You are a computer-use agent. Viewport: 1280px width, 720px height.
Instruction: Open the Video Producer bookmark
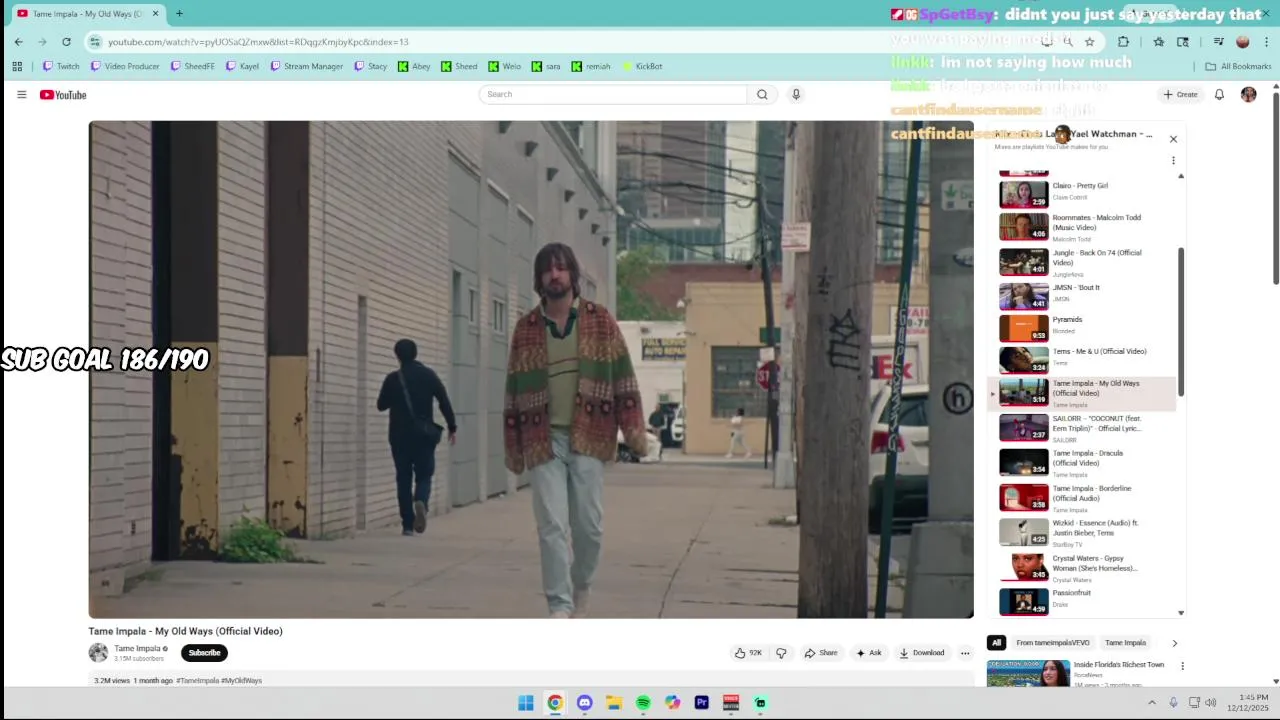pos(125,66)
